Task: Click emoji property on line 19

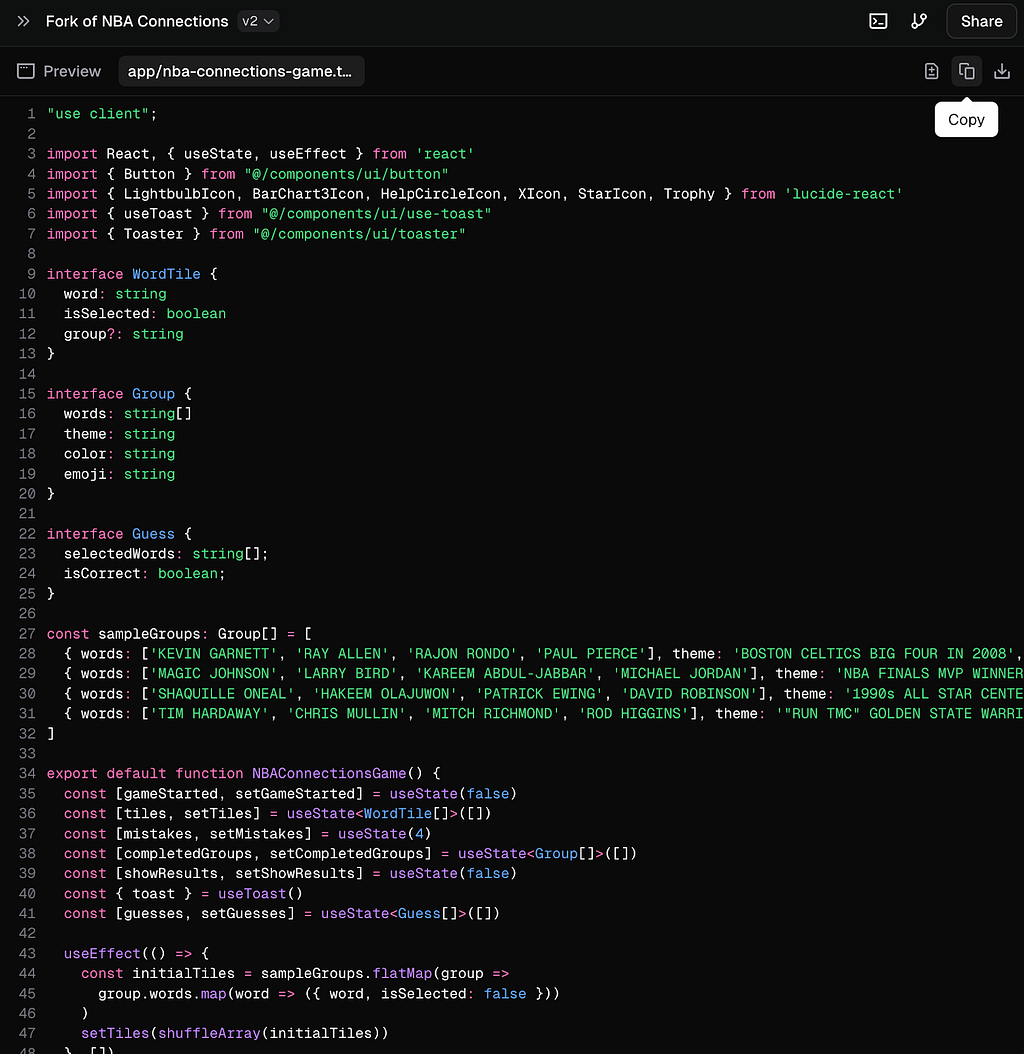Action: click(85, 473)
